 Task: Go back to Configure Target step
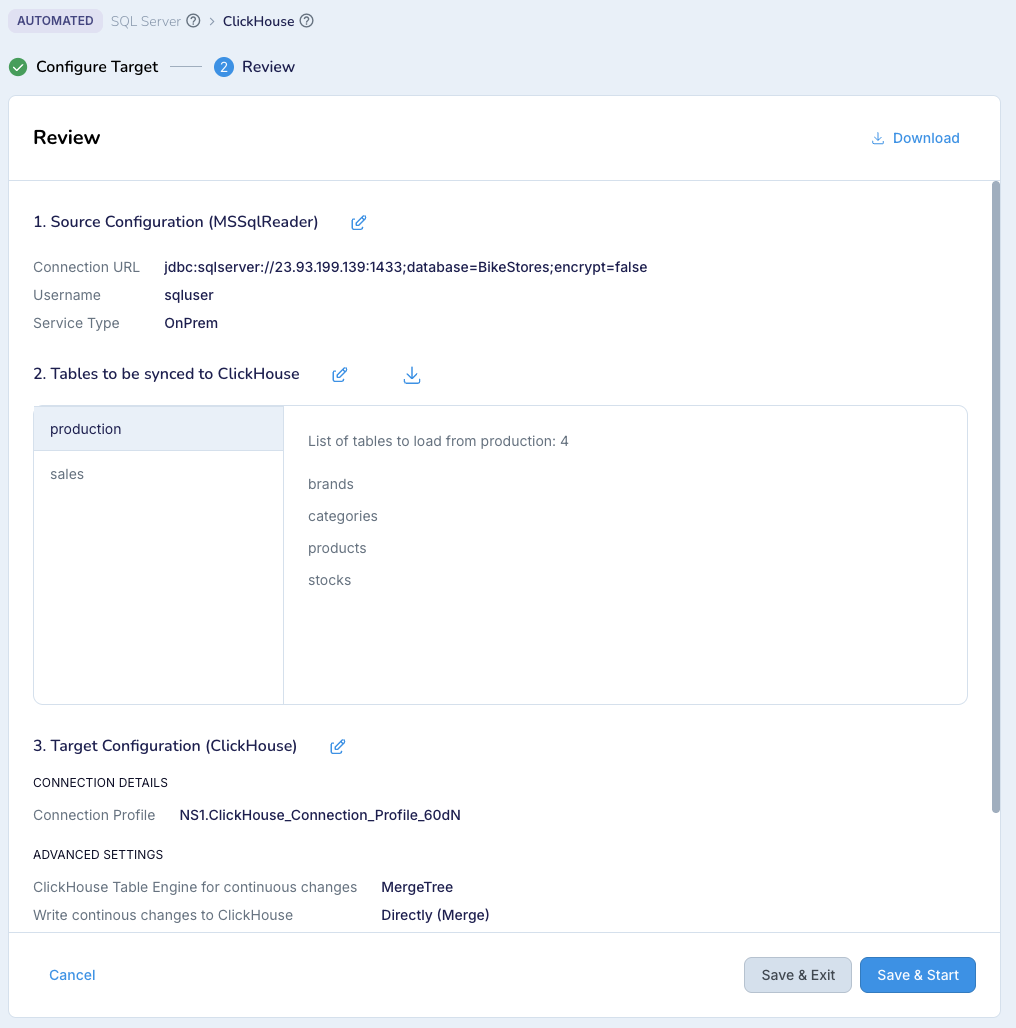(97, 67)
